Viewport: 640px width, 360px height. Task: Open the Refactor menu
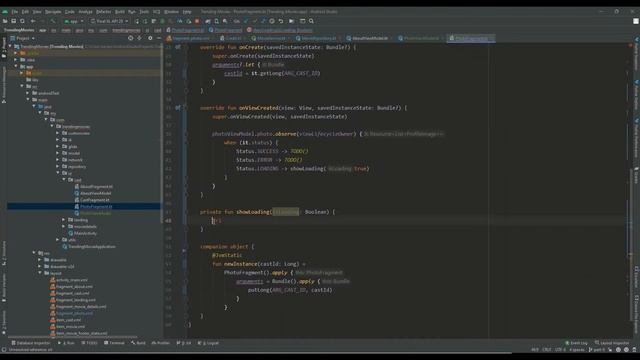pyautogui.click(x=103, y=12)
